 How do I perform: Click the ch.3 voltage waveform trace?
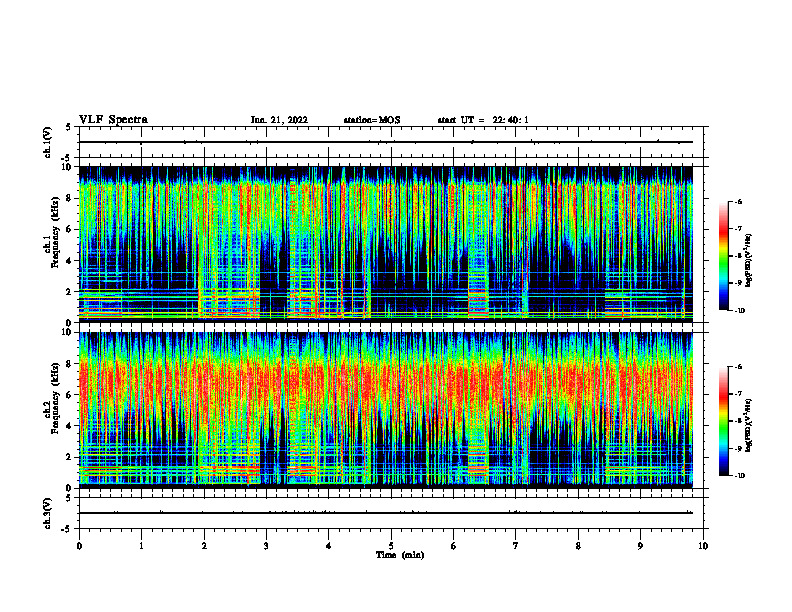pos(386,513)
